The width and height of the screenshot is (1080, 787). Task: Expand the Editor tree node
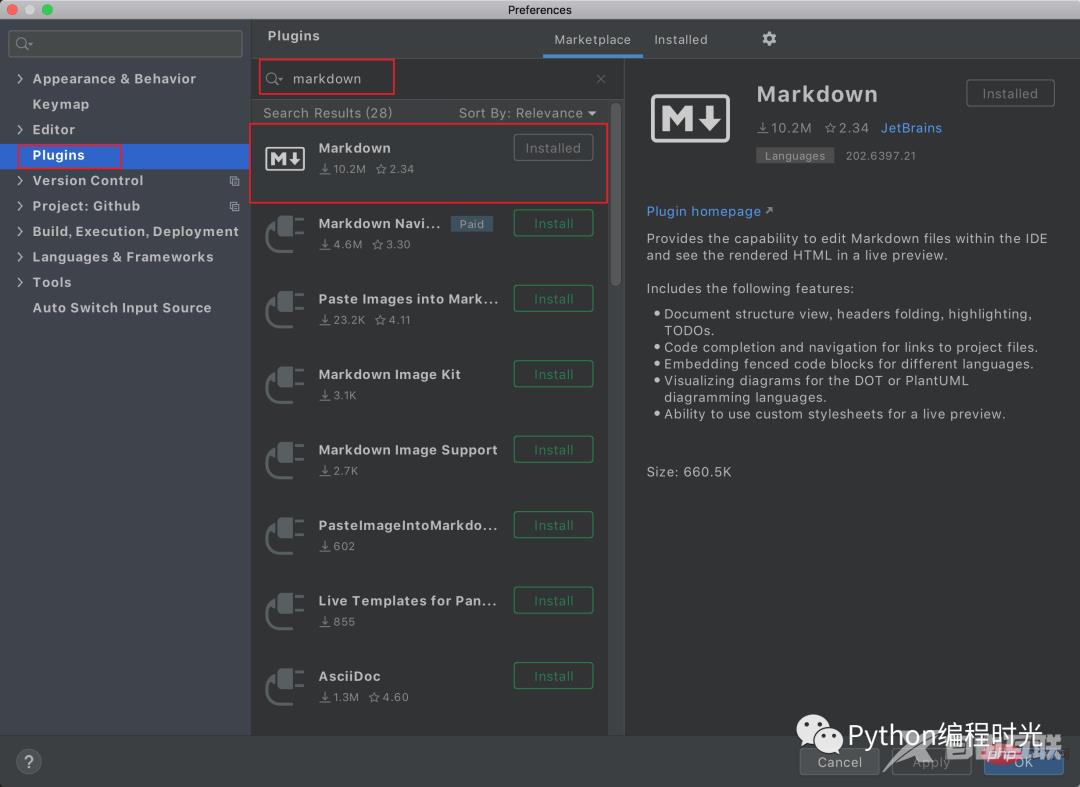pyautogui.click(x=20, y=129)
